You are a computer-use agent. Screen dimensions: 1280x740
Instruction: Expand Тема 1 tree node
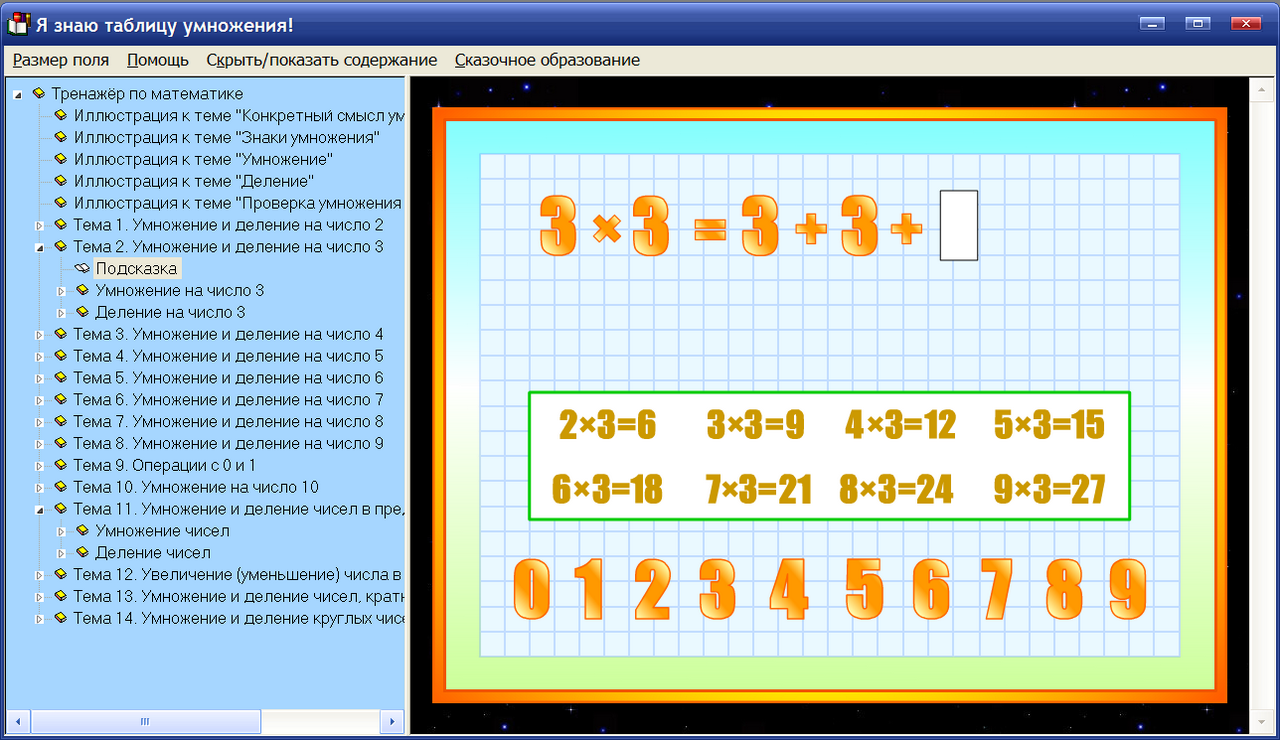pyautogui.click(x=39, y=225)
